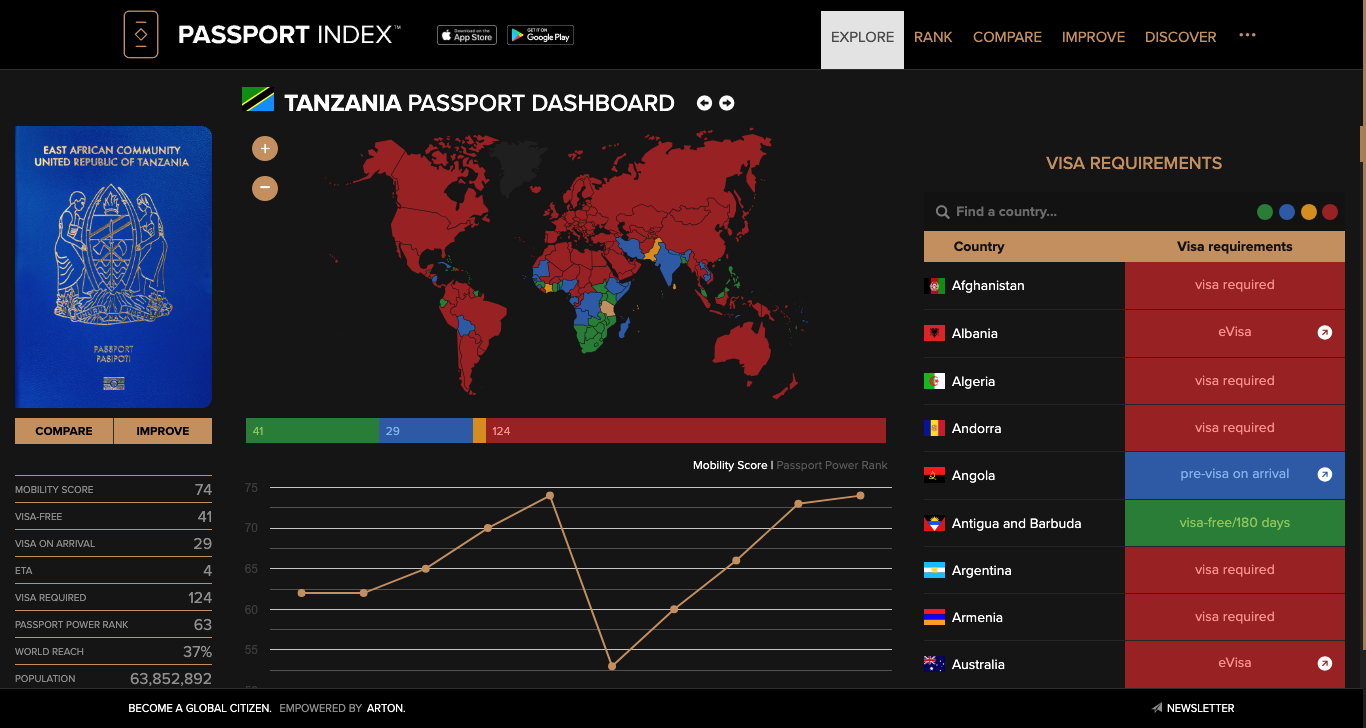
Task: Open the ellipsis overflow menu in navigation
Action: (x=1247, y=37)
